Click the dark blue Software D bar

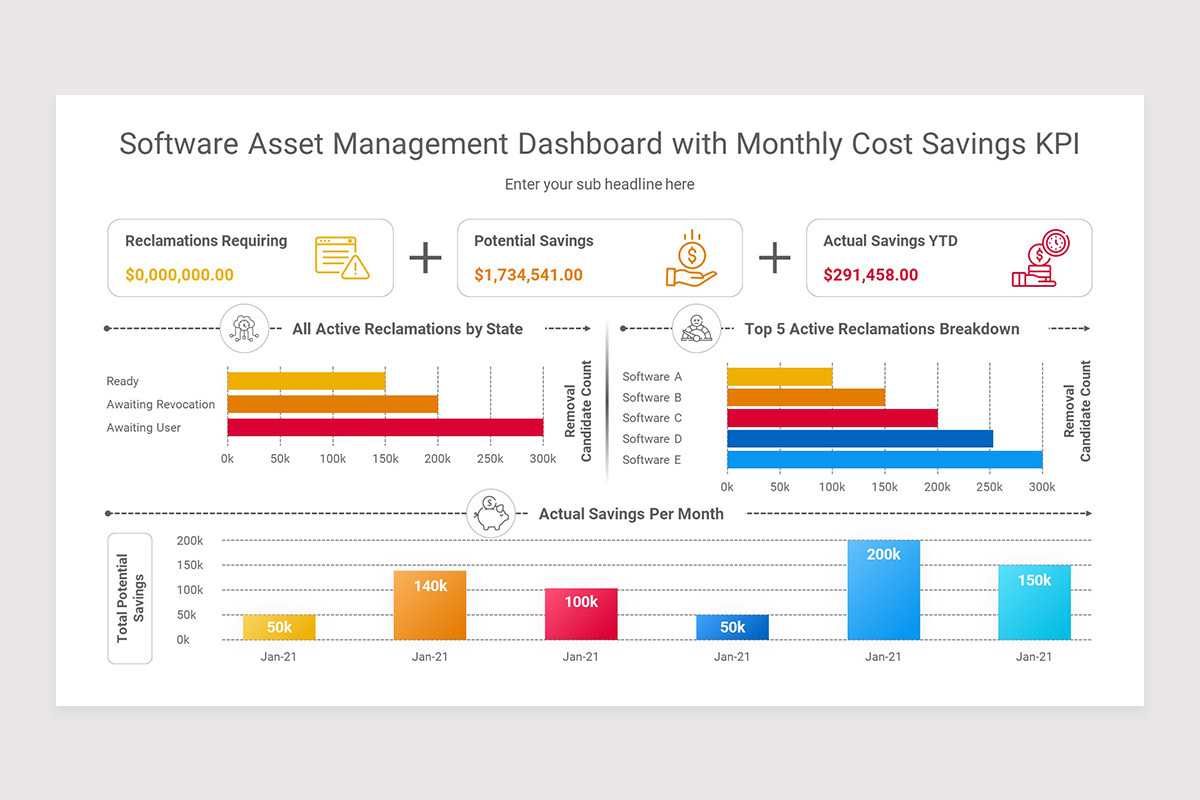(860, 438)
